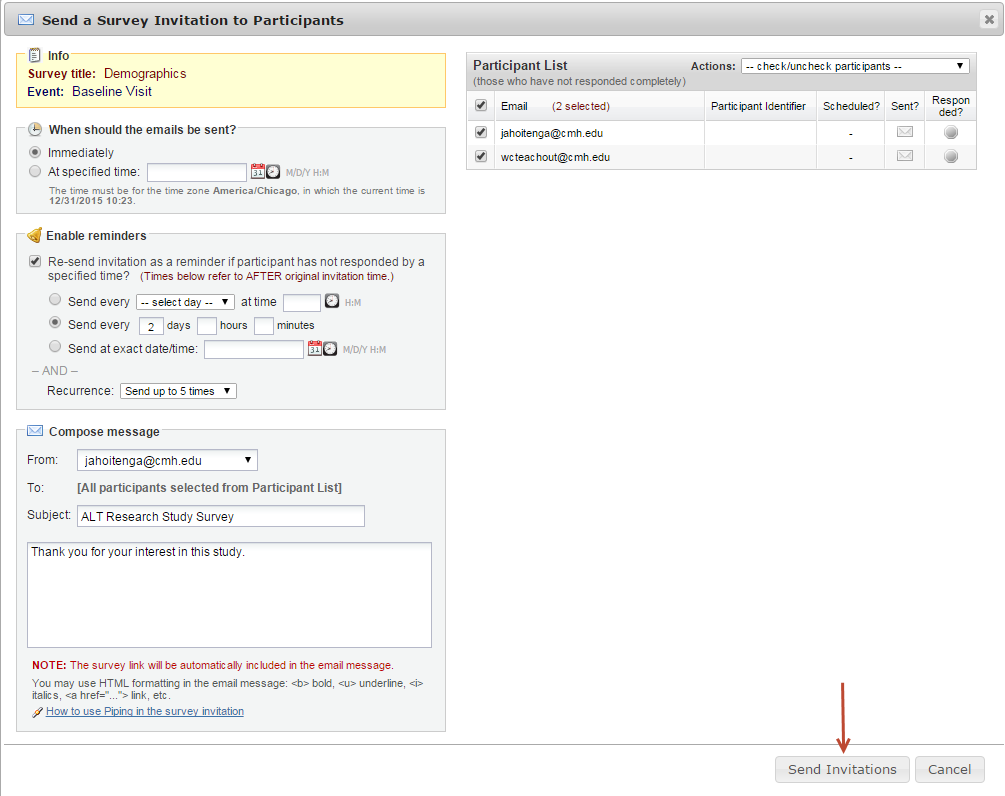Screen dimensions: 1005x796
Task: Open 'How to use Piping in the survey invitation' link
Action: [144, 711]
